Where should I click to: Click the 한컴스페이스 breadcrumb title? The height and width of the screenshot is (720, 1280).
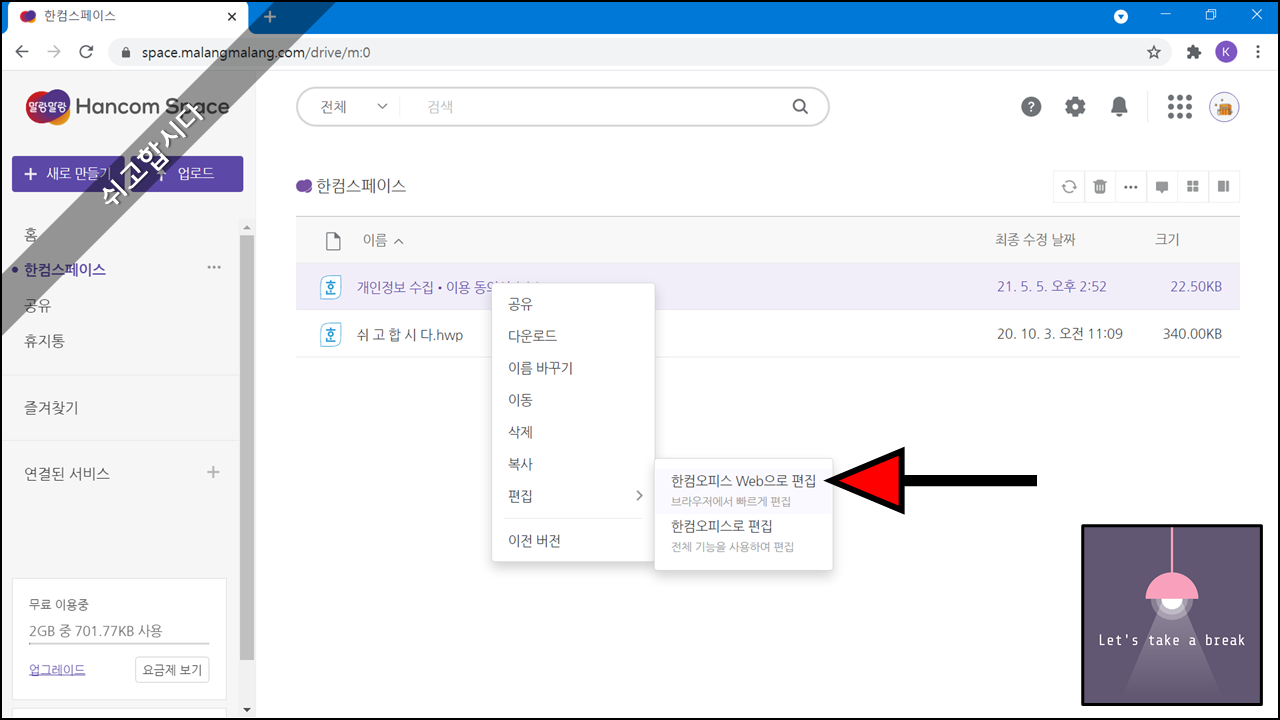(x=361, y=186)
